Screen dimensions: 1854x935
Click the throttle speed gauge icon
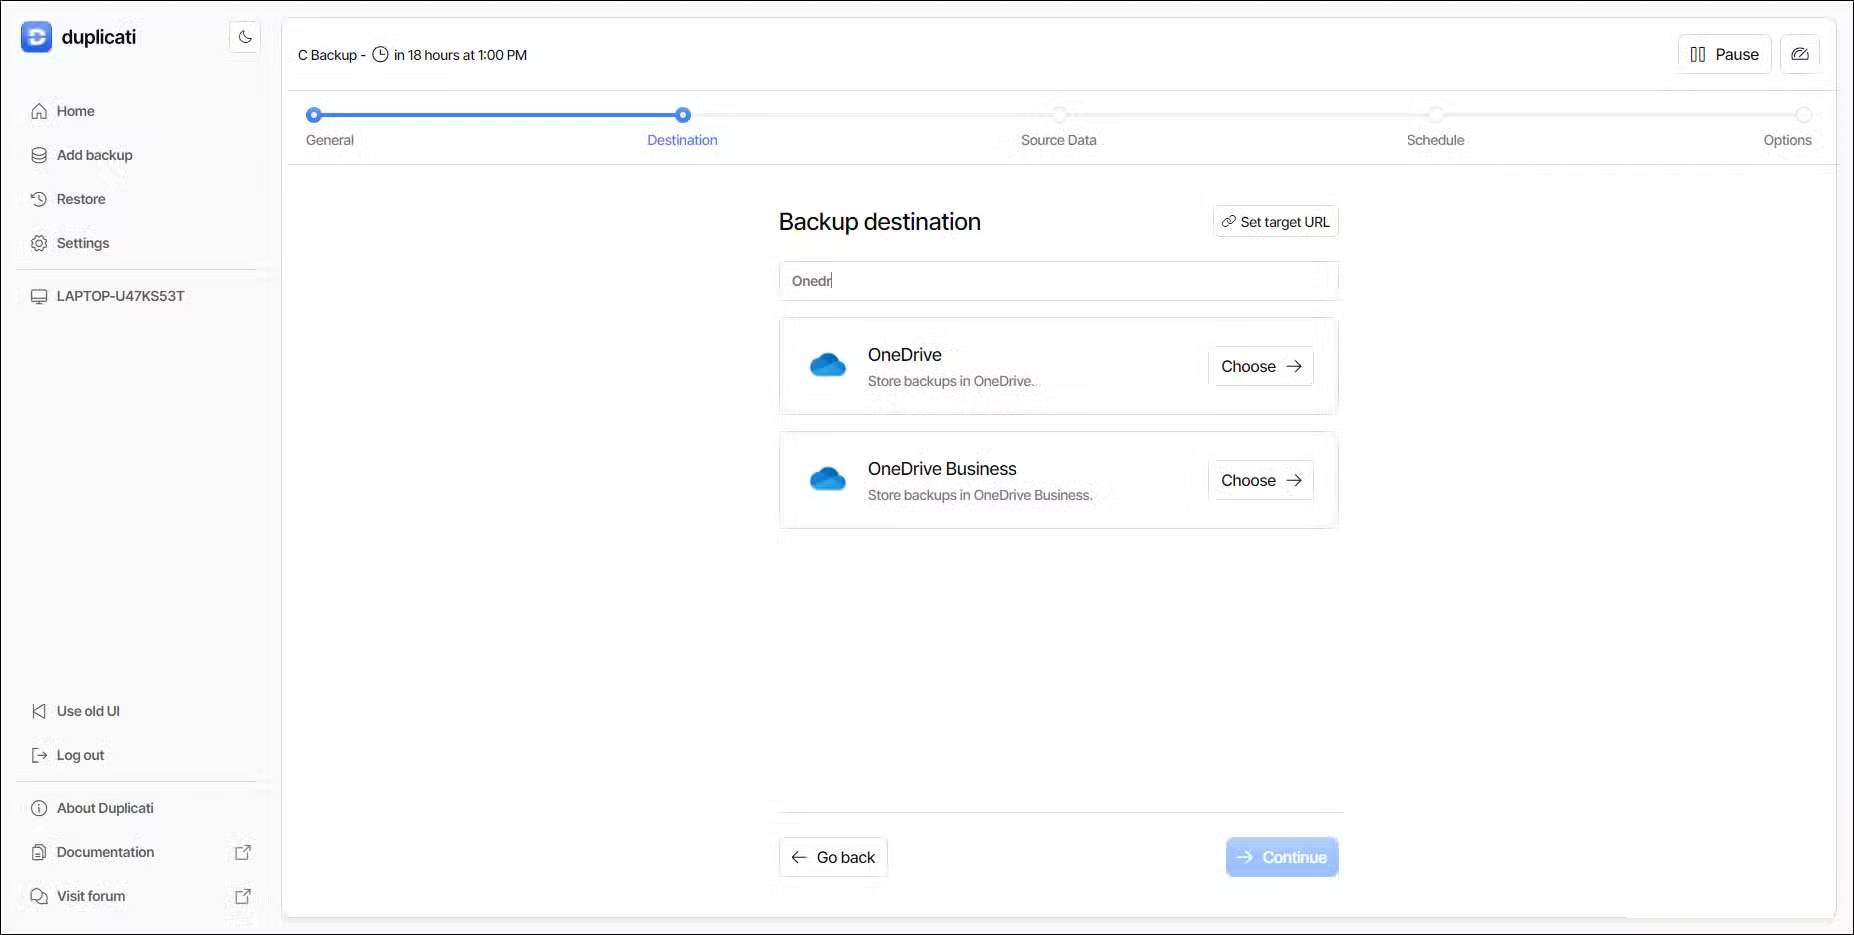pyautogui.click(x=1799, y=54)
